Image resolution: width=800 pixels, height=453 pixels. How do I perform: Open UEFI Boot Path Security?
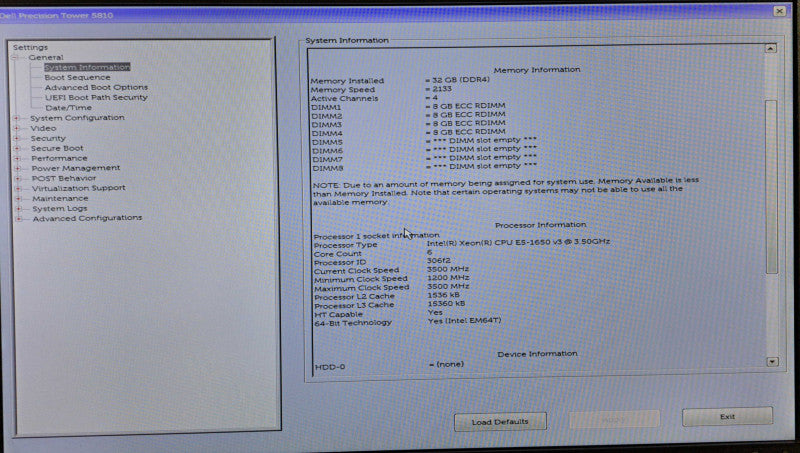(96, 97)
